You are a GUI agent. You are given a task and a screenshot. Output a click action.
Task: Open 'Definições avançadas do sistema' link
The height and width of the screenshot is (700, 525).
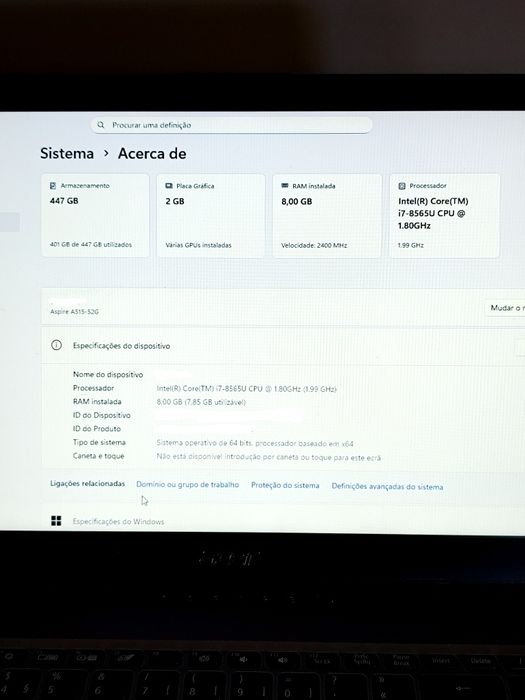(x=388, y=487)
